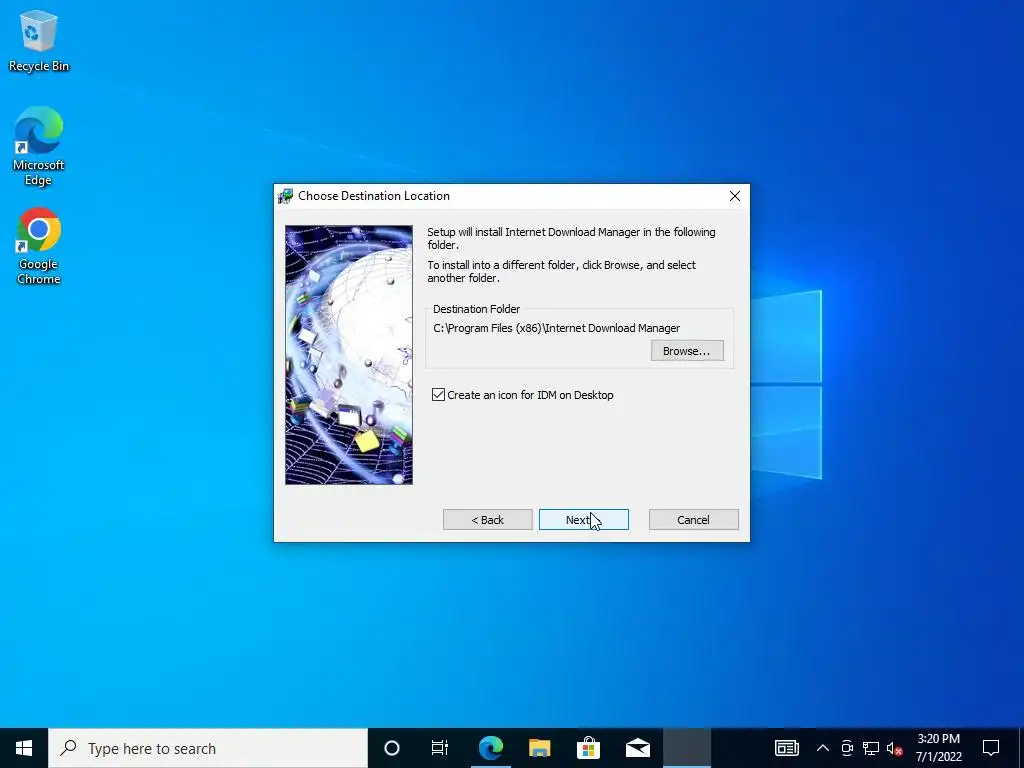Image resolution: width=1024 pixels, height=768 pixels.
Task: Open the network status tray icon
Action: point(871,748)
